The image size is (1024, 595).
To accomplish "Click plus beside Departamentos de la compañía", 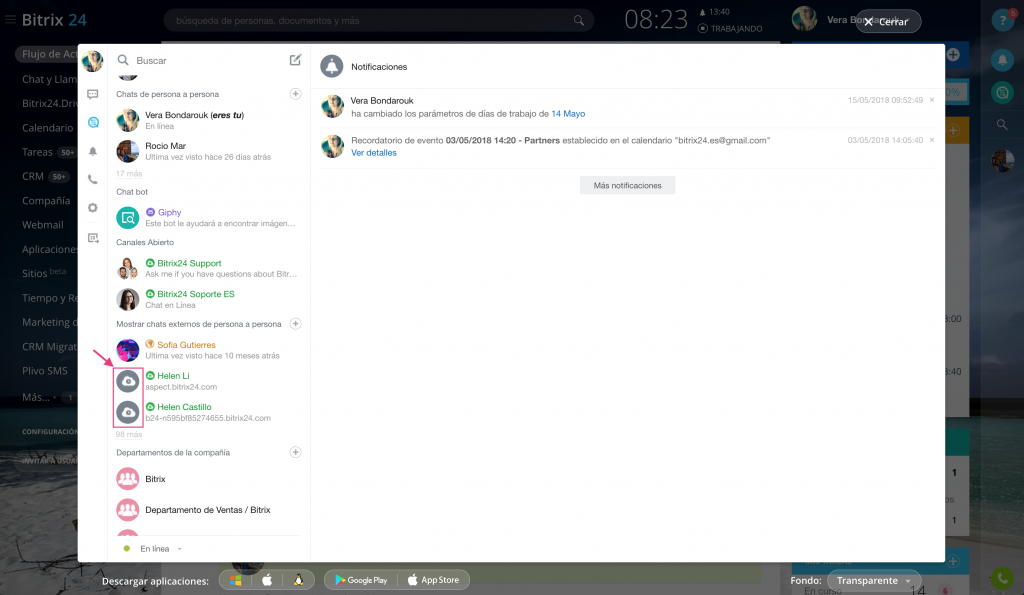I will [x=295, y=452].
